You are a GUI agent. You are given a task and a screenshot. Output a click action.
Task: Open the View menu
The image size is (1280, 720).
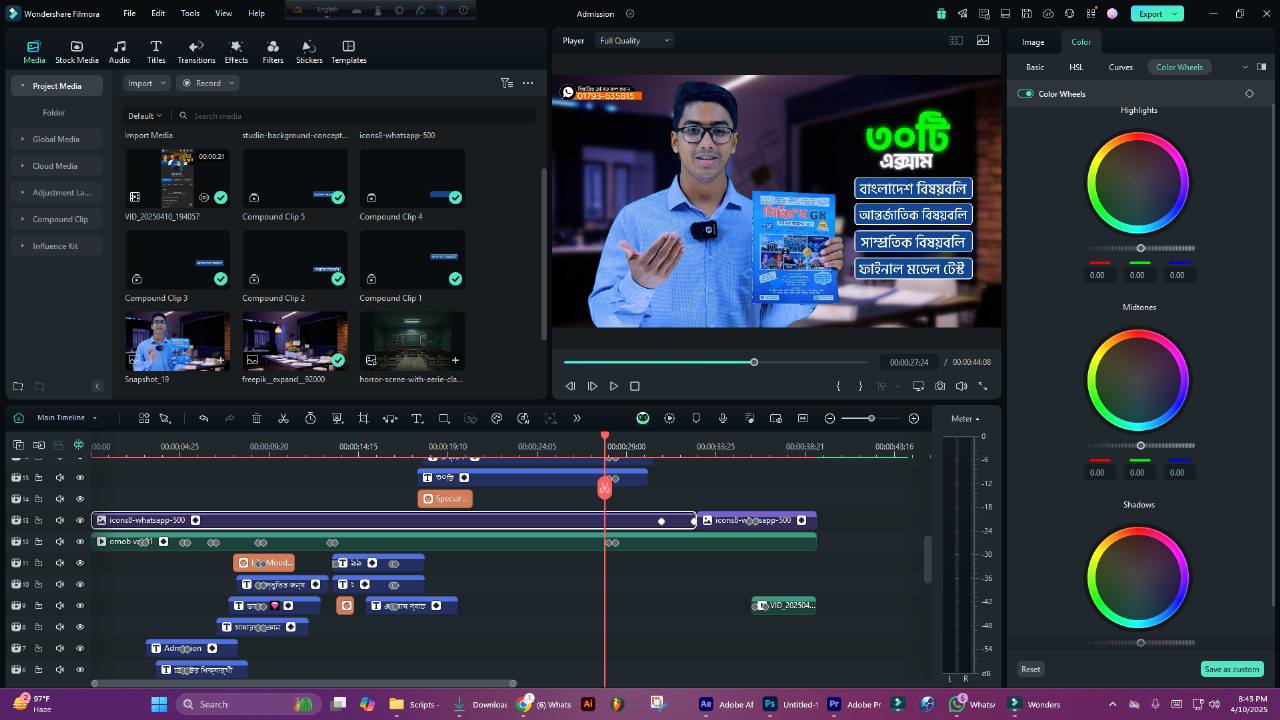point(223,13)
